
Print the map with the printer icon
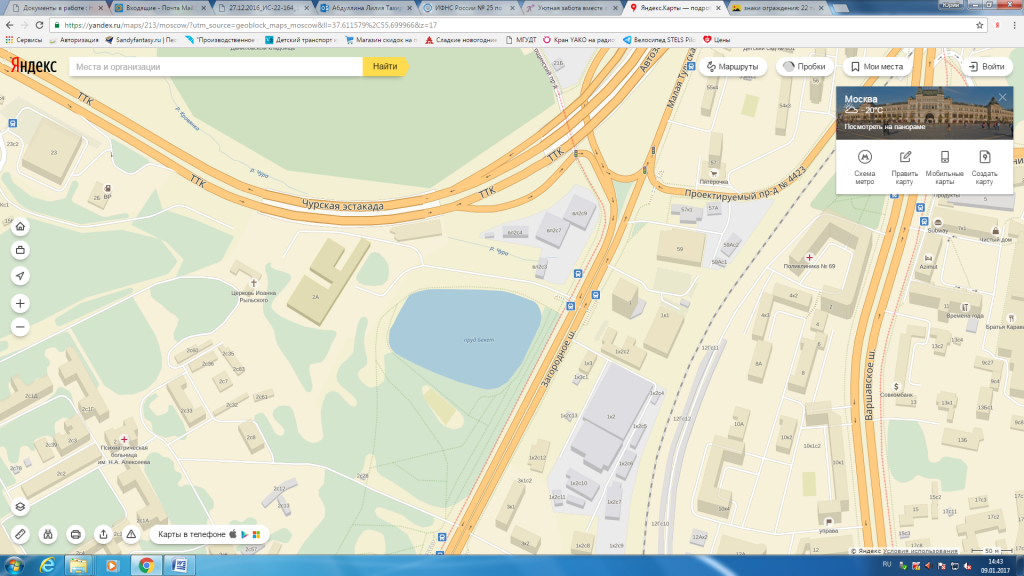76,534
